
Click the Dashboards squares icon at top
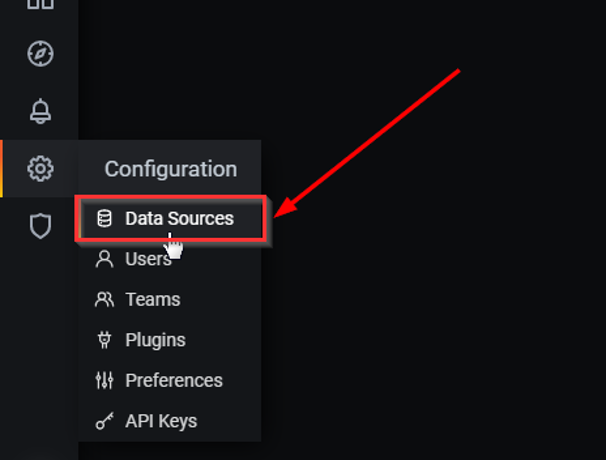(40, 4)
